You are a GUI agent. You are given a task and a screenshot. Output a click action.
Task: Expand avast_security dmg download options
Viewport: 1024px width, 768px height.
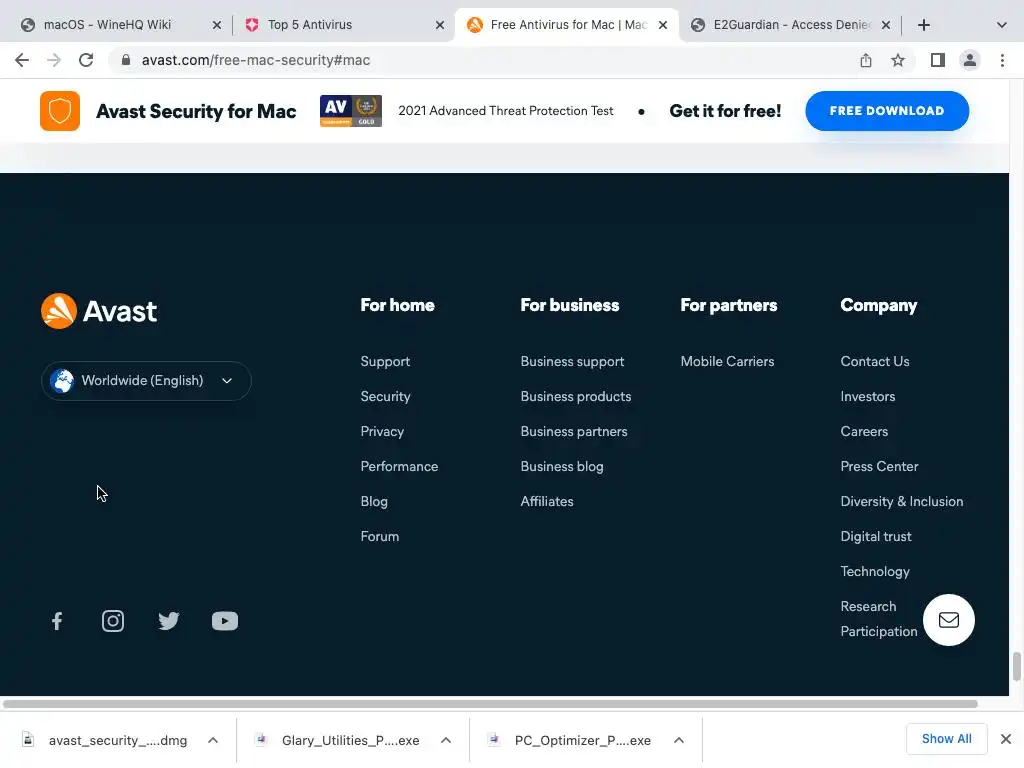tap(213, 740)
